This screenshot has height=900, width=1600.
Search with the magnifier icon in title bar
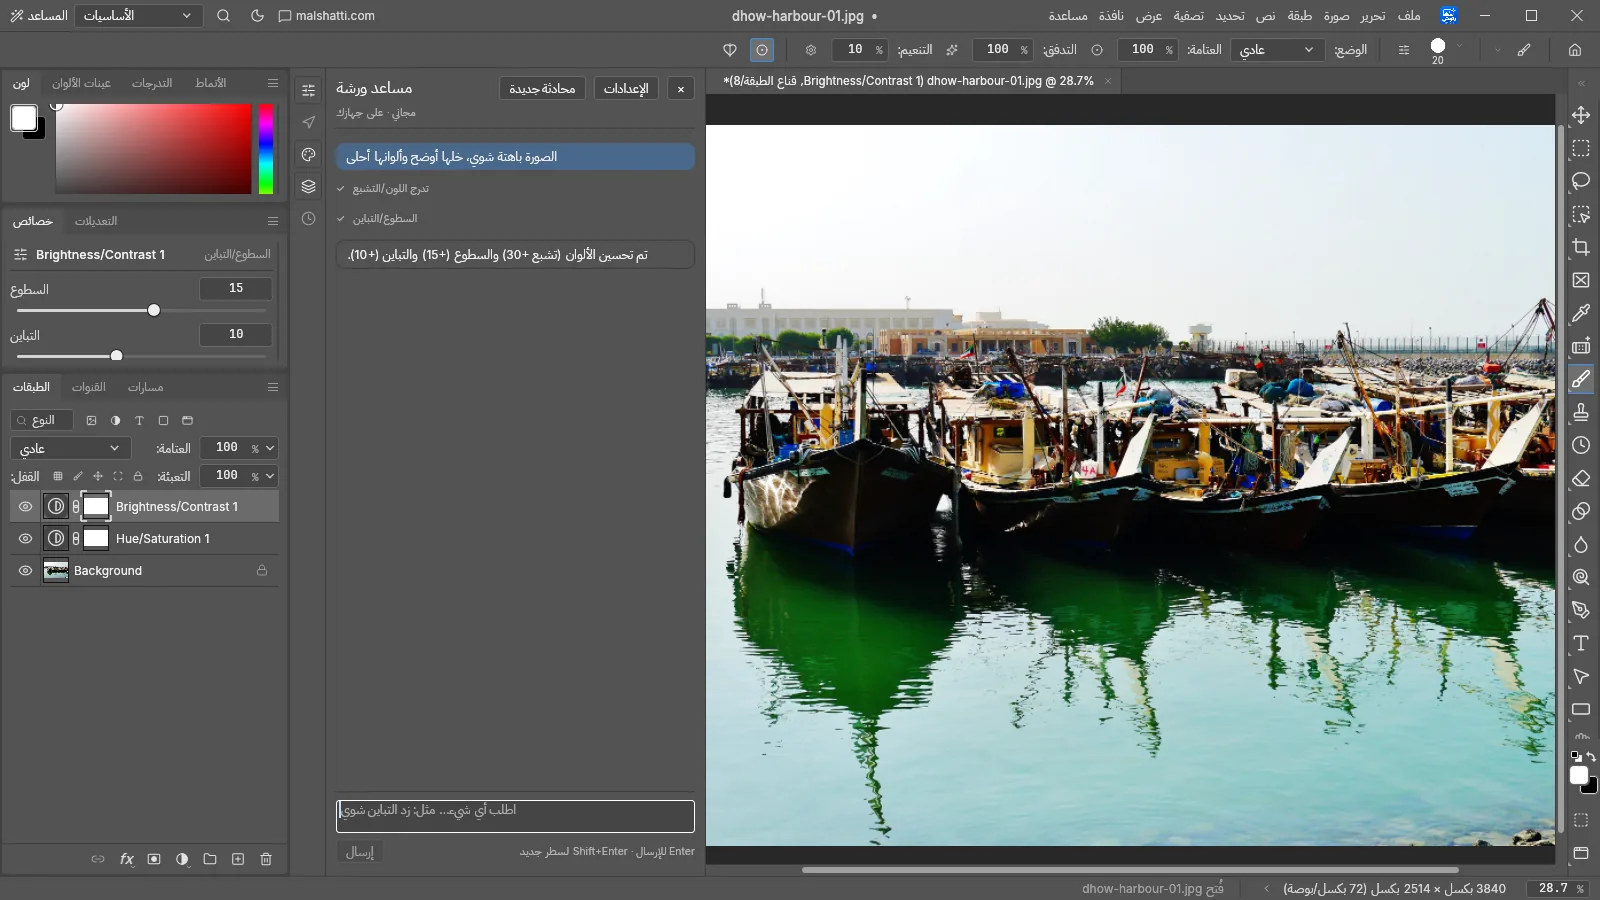[x=224, y=16]
